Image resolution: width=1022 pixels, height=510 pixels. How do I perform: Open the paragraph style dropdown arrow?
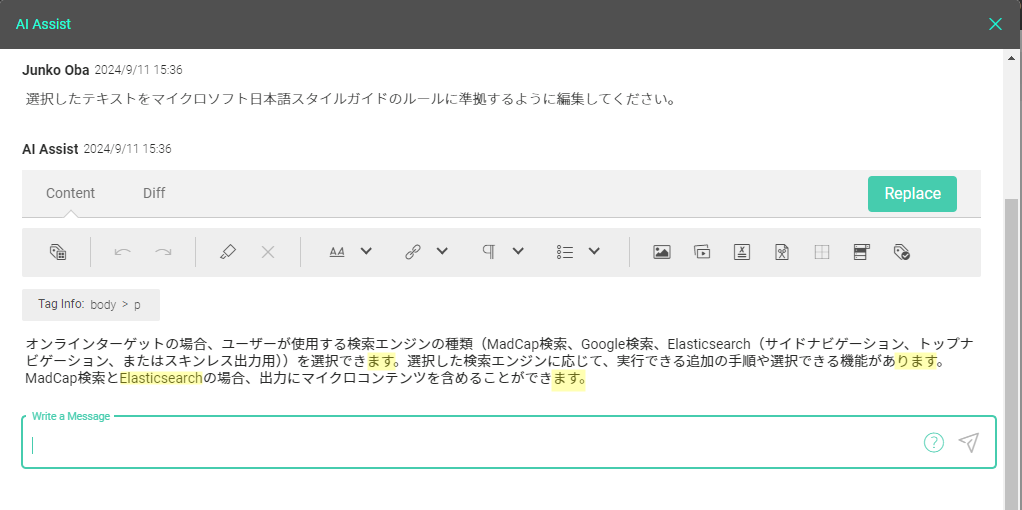coord(518,251)
